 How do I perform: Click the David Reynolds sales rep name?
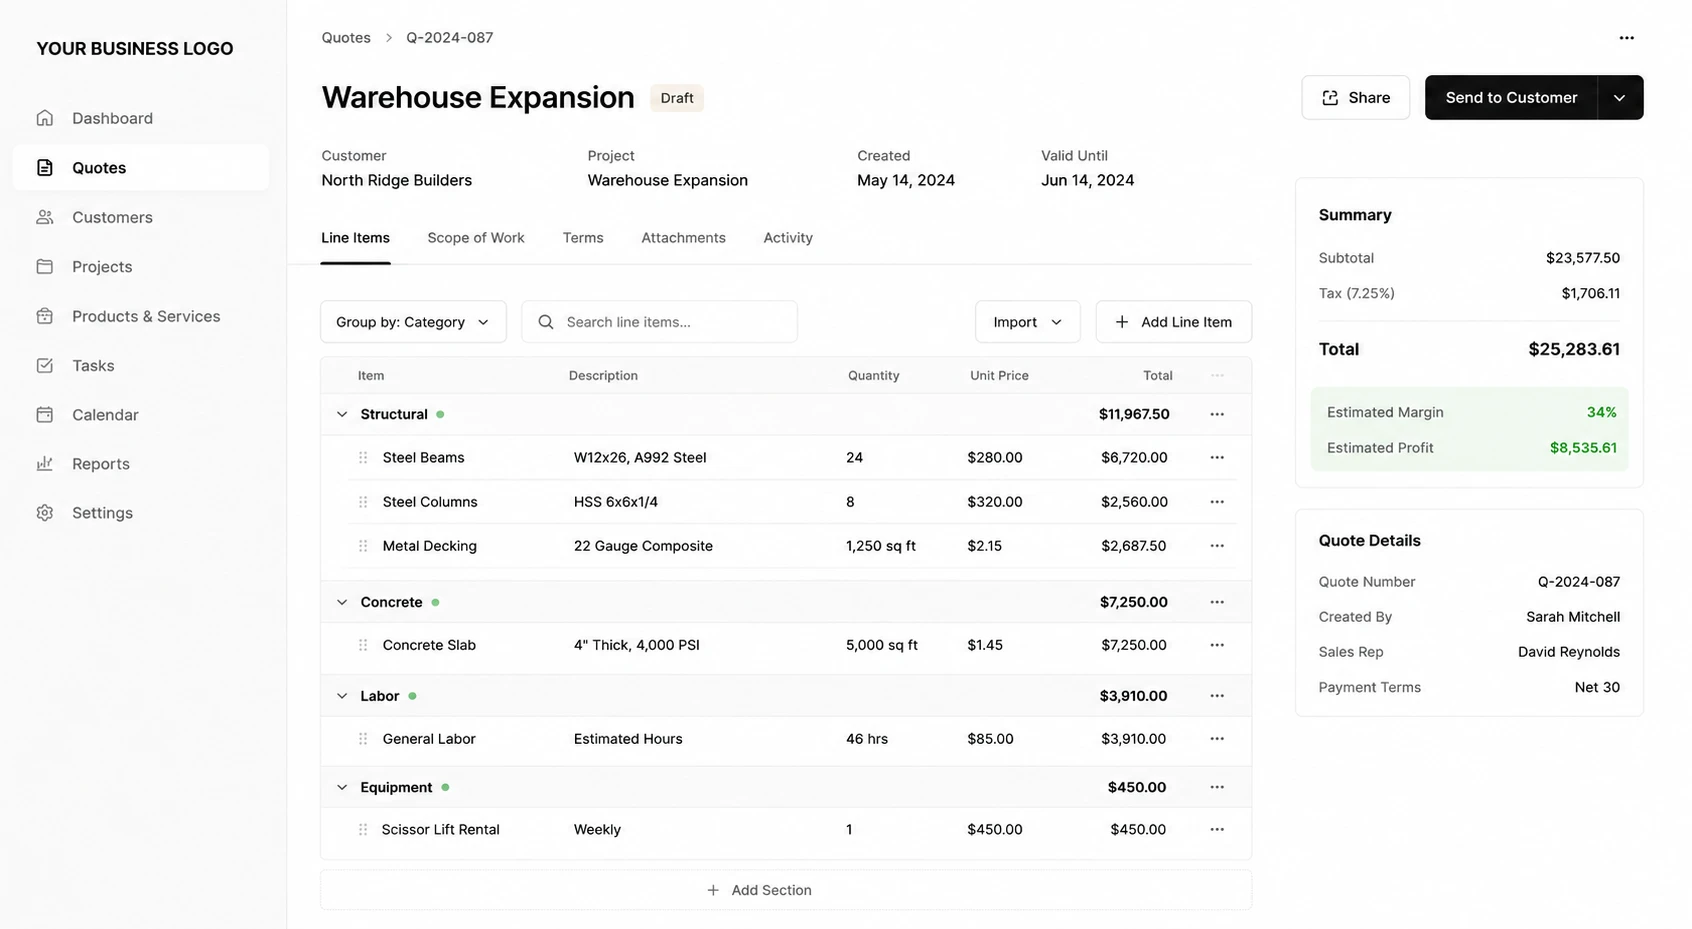(x=1569, y=652)
